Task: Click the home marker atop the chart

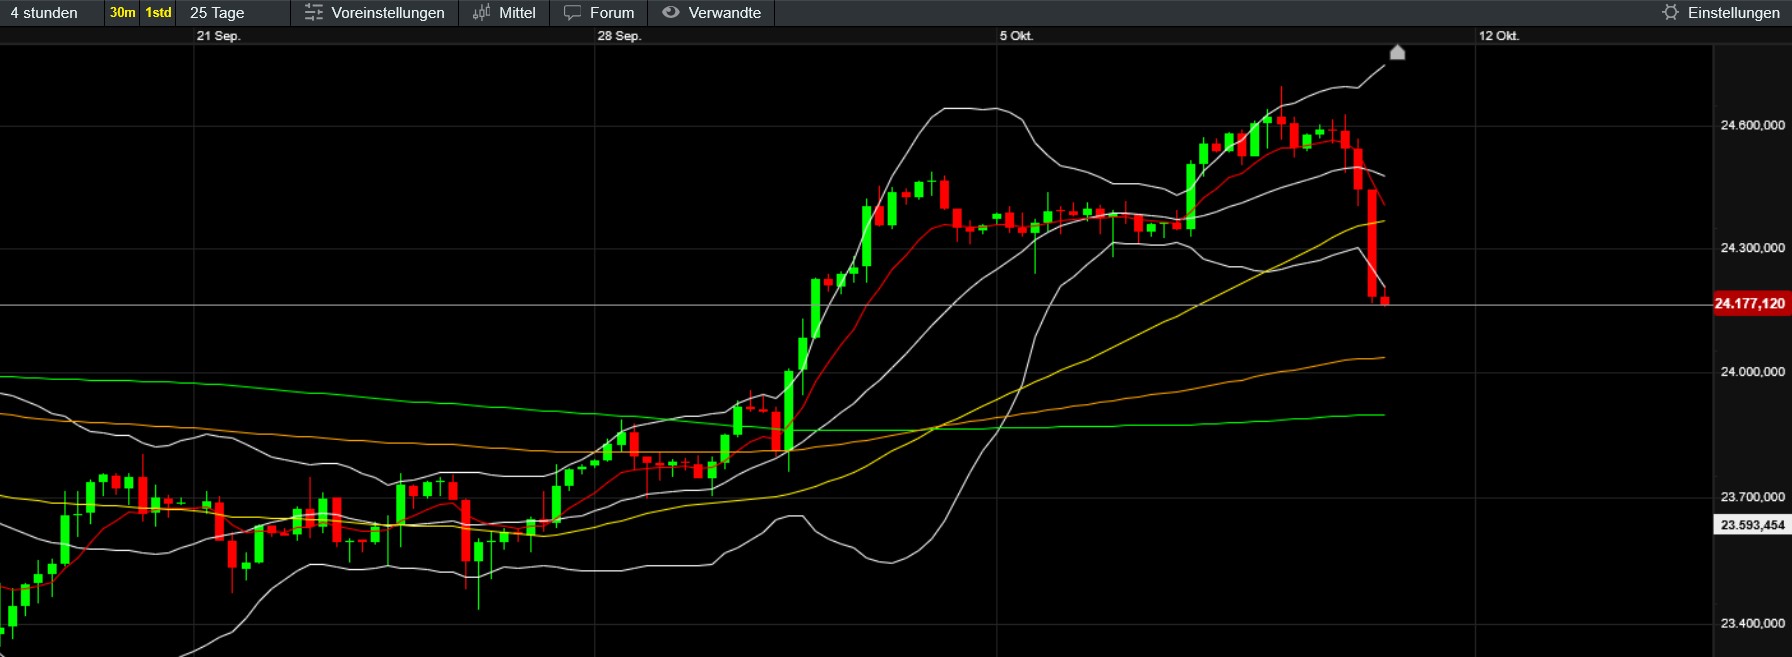Action: [1397, 52]
